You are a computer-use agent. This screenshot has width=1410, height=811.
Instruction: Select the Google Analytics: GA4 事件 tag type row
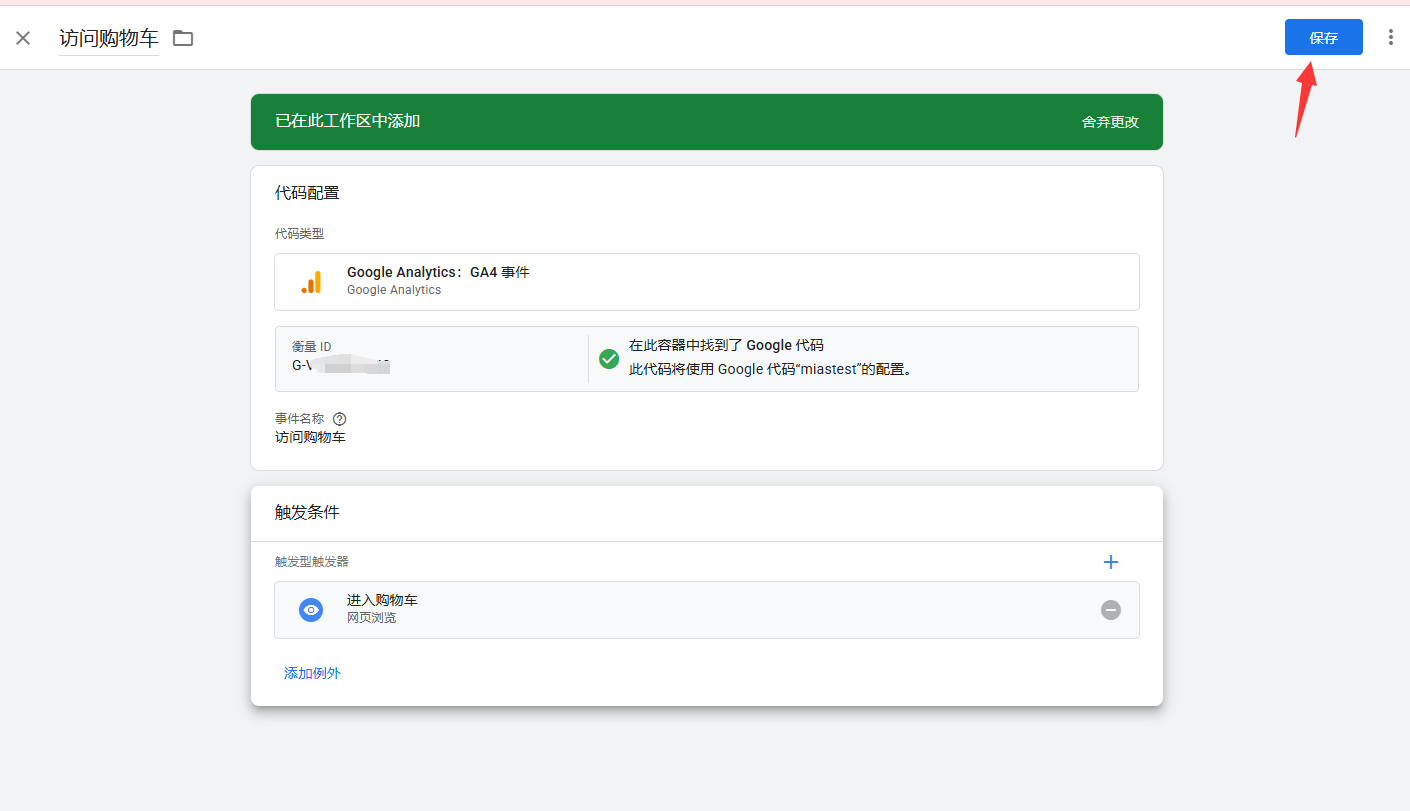click(x=706, y=282)
